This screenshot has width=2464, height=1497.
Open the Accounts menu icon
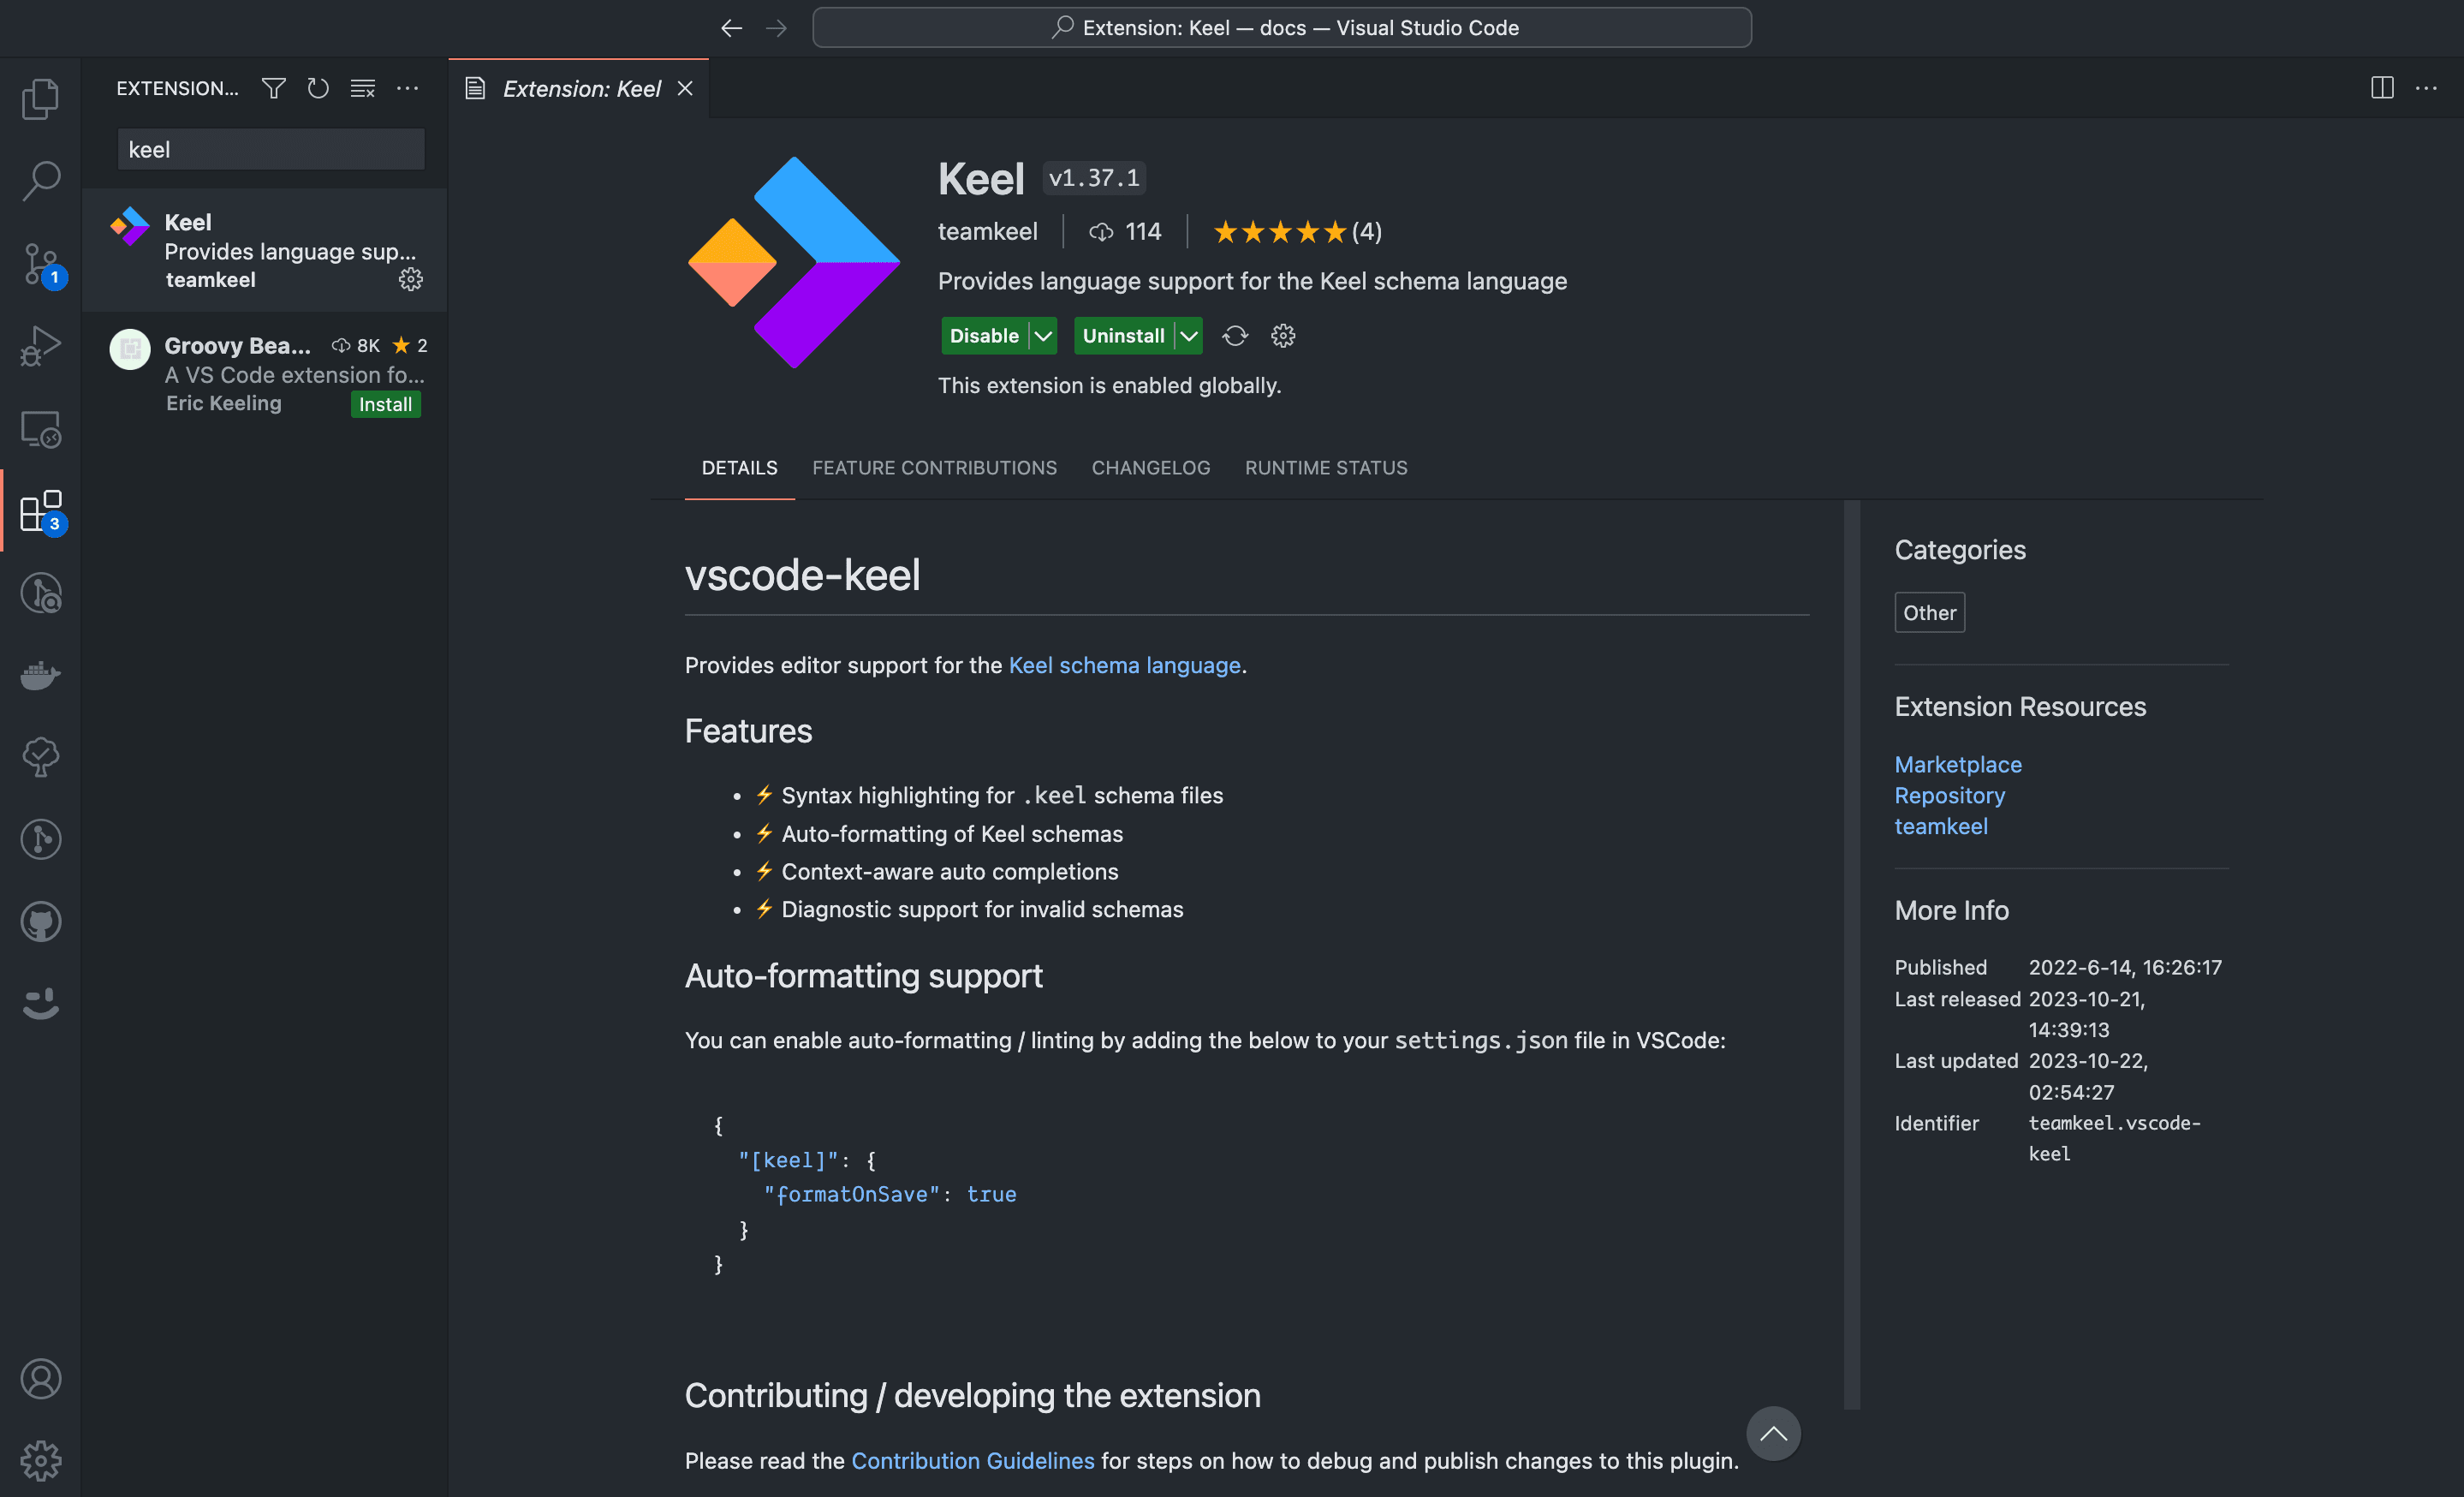[x=41, y=1379]
